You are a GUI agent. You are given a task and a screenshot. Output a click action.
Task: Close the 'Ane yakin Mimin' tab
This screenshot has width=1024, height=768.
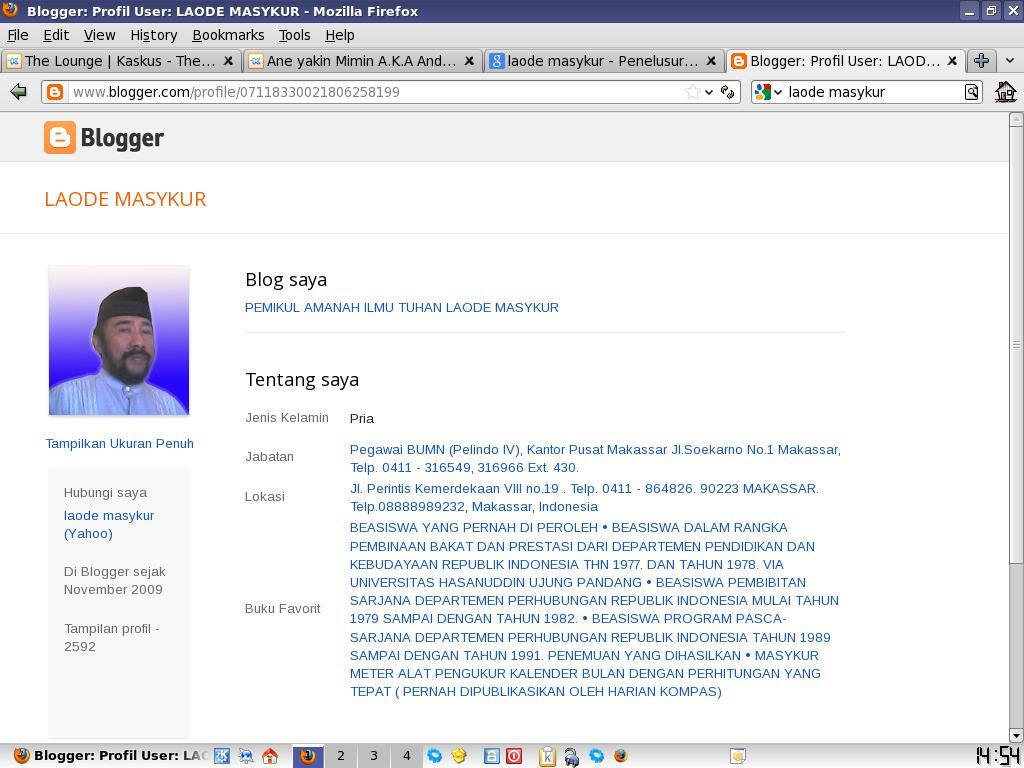[x=469, y=61]
